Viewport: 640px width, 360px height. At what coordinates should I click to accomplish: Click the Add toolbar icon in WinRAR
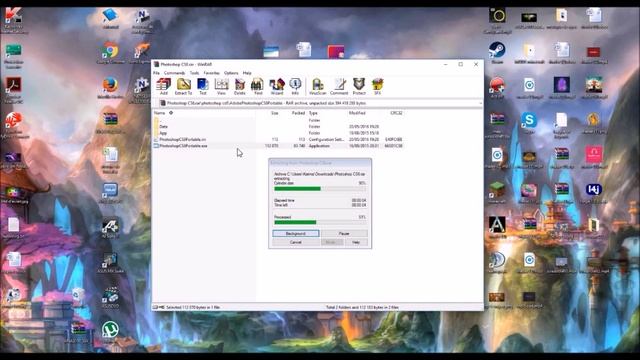[163, 86]
